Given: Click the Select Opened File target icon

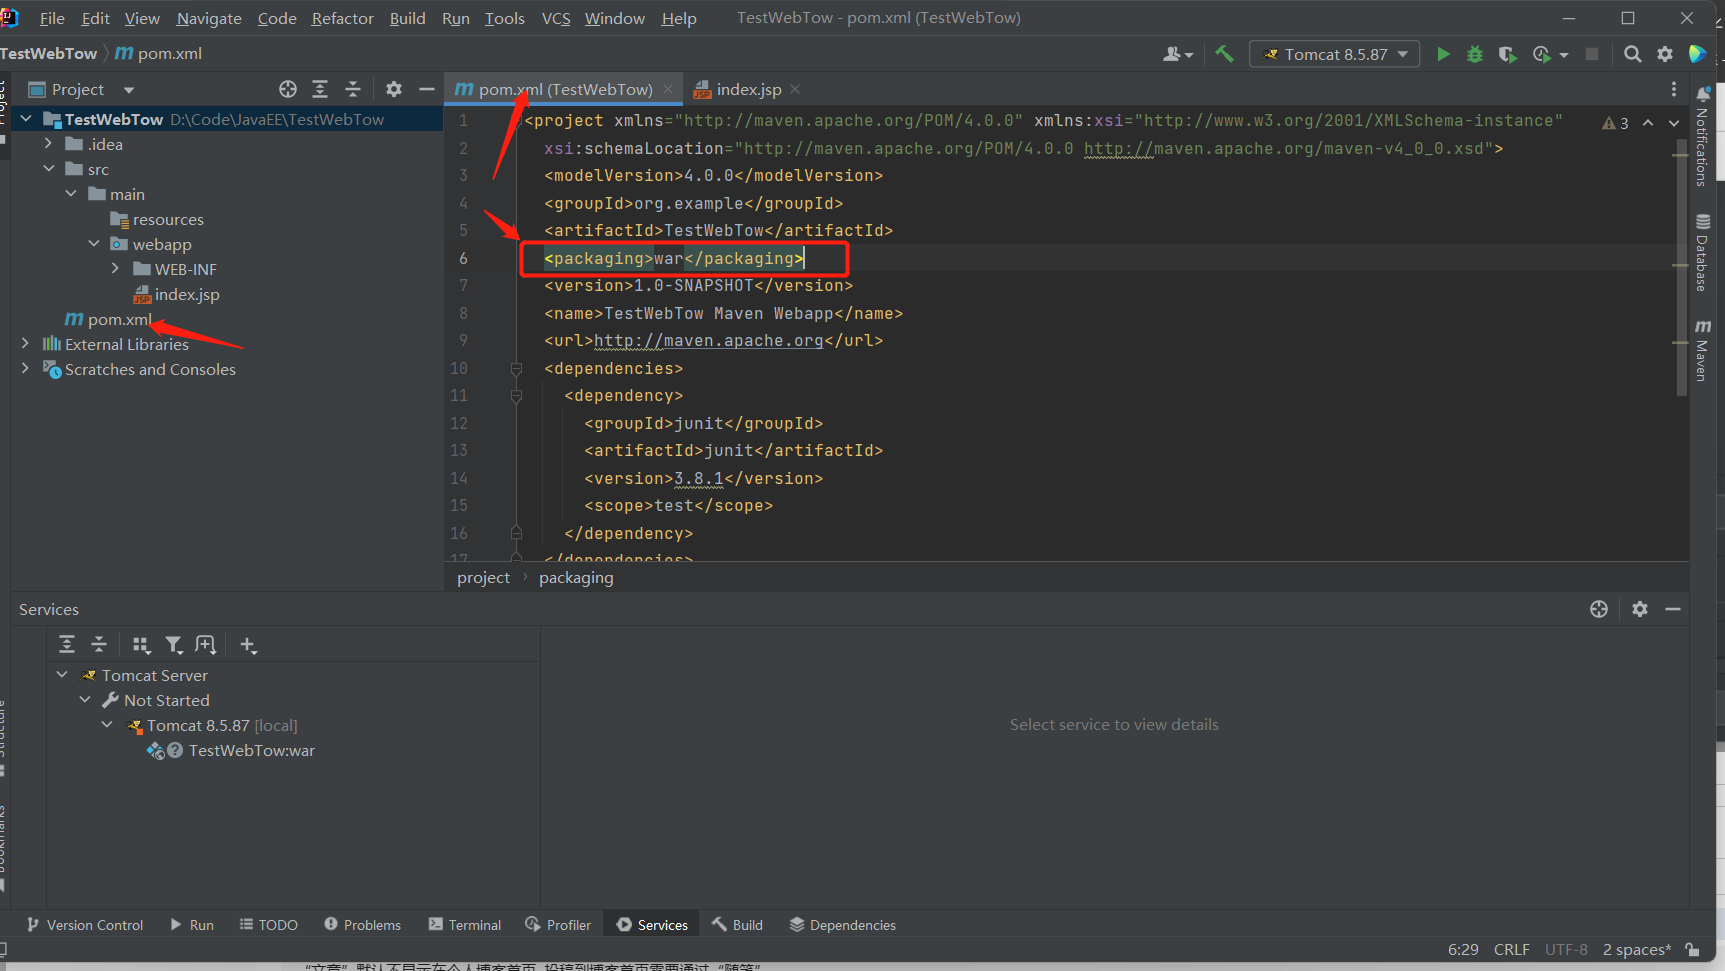Looking at the screenshot, I should tap(288, 89).
